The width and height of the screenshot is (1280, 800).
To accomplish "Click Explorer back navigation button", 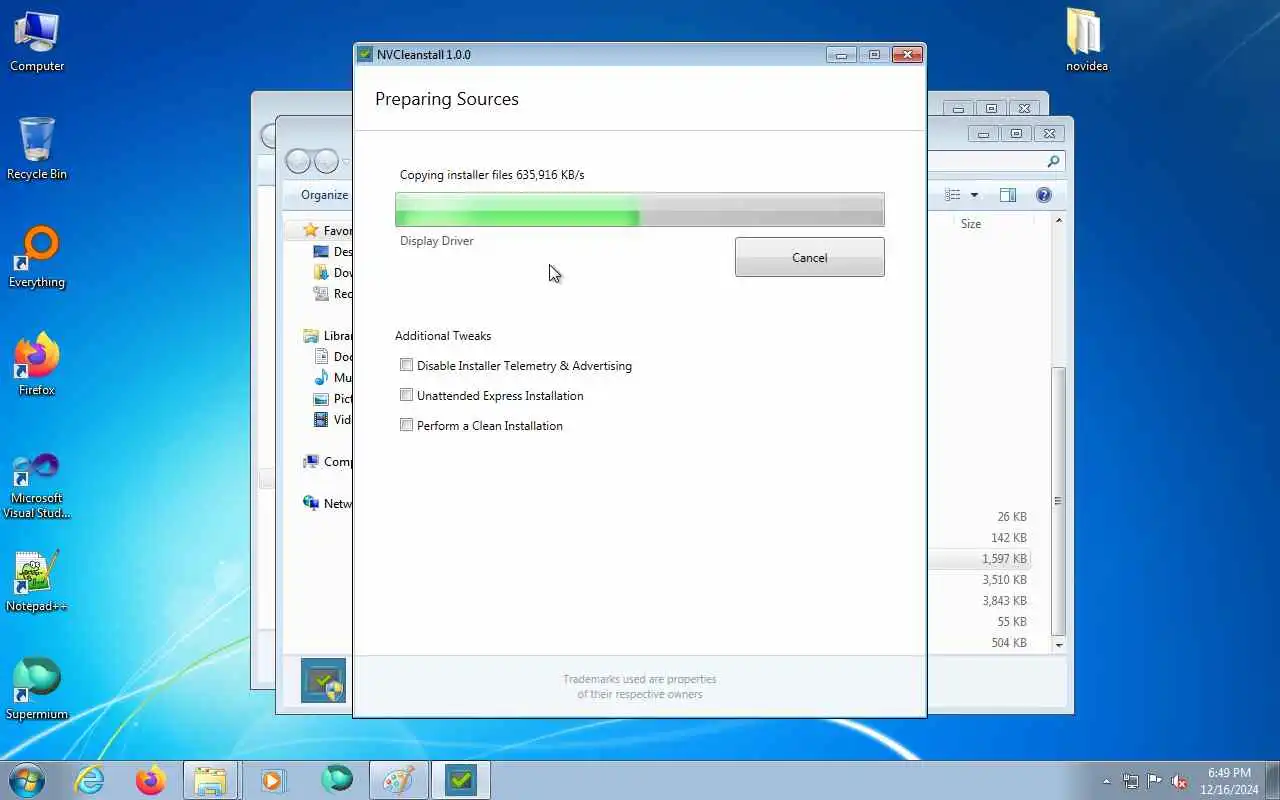I will (x=299, y=161).
